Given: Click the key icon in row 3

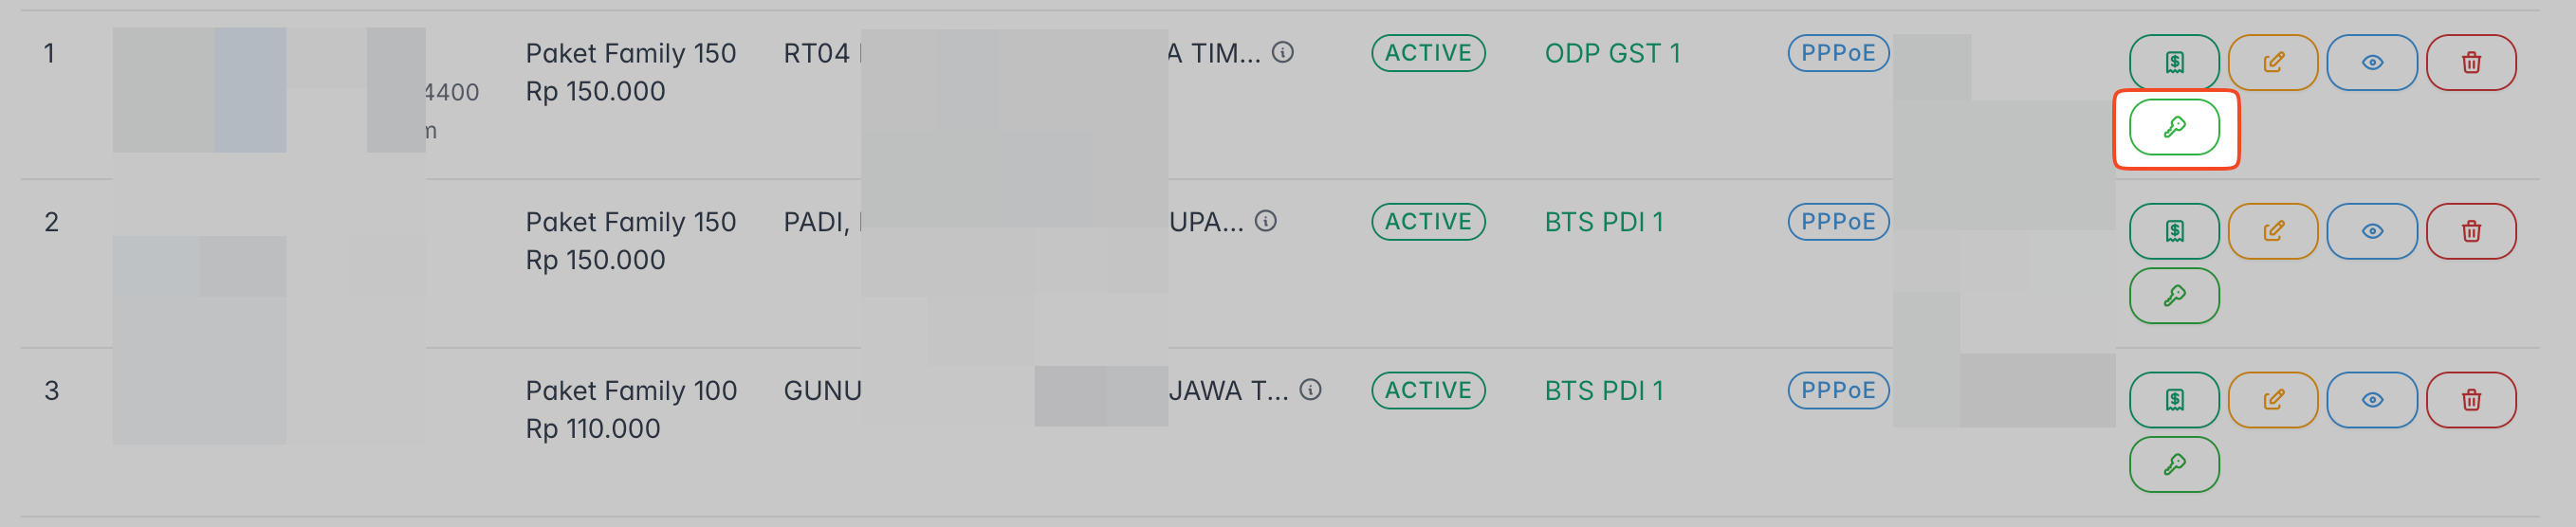Looking at the screenshot, I should (2173, 465).
